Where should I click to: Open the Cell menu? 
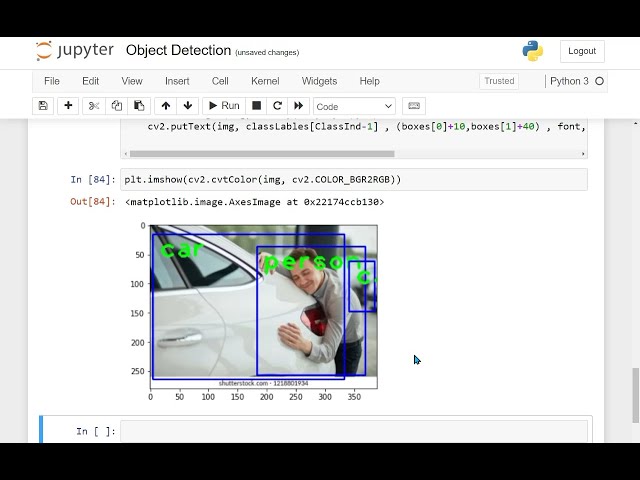[220, 81]
